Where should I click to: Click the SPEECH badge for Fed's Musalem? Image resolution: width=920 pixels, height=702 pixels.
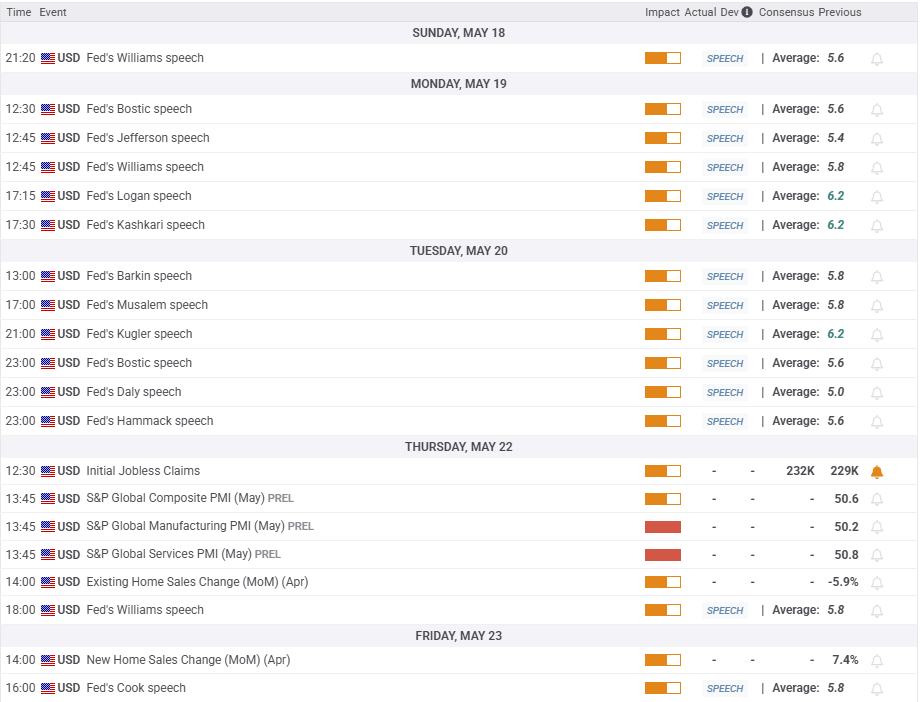pos(725,306)
